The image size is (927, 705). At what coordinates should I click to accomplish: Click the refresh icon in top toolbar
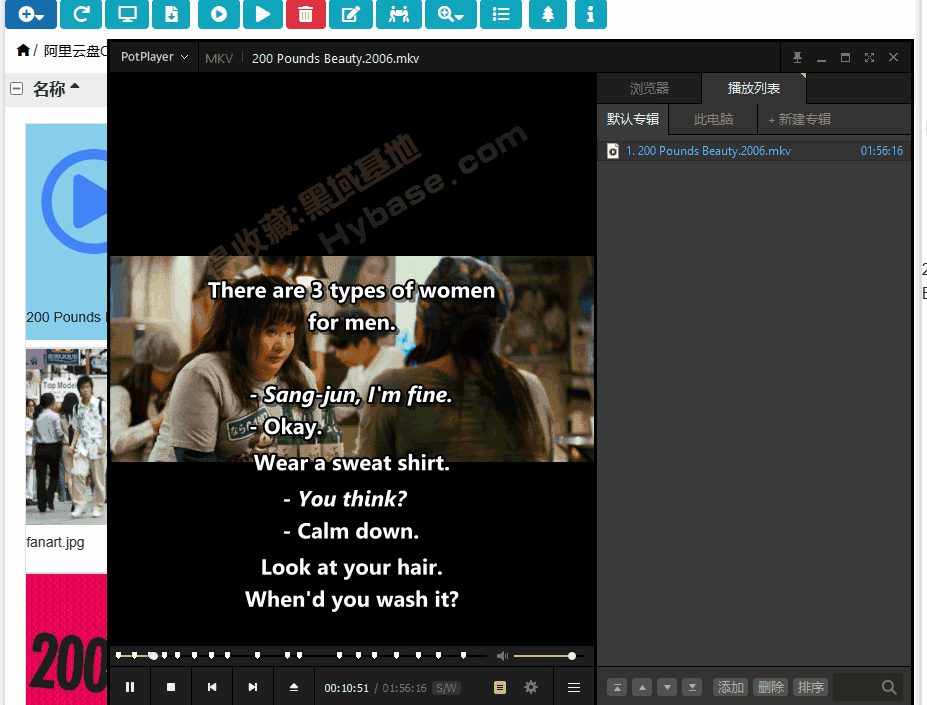81,14
